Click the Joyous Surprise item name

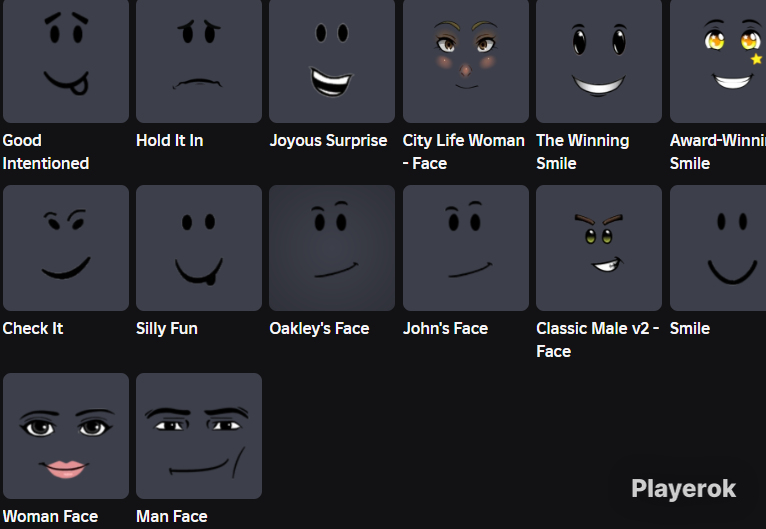pos(328,141)
